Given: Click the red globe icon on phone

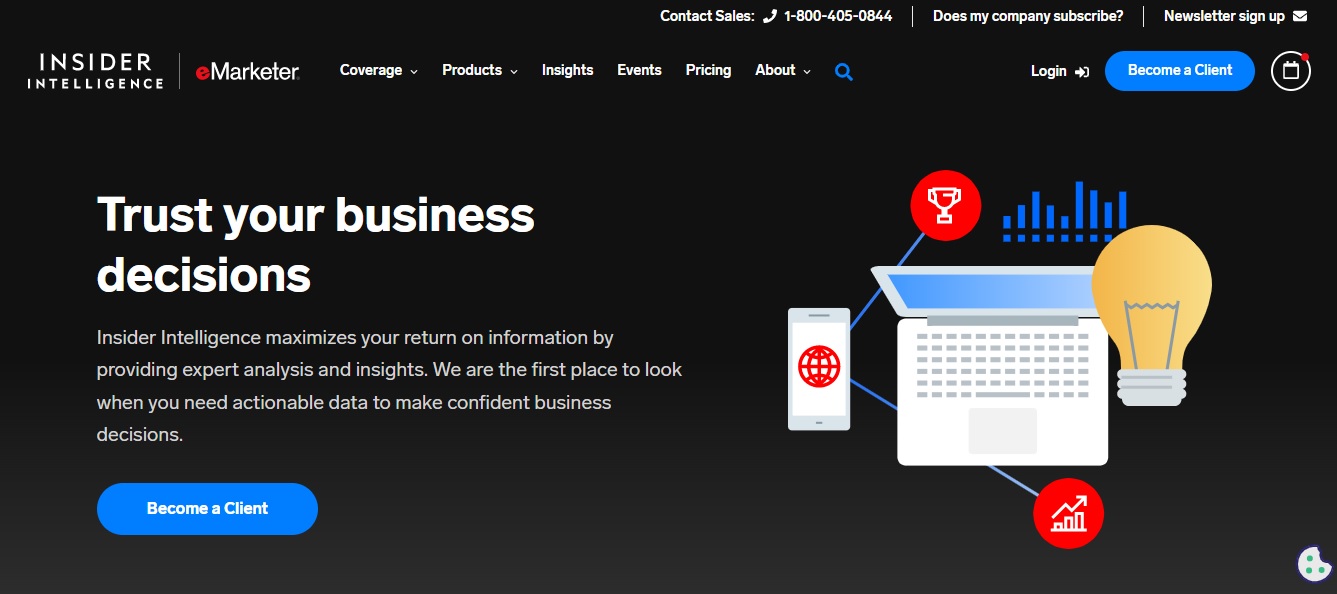Looking at the screenshot, I should [819, 367].
